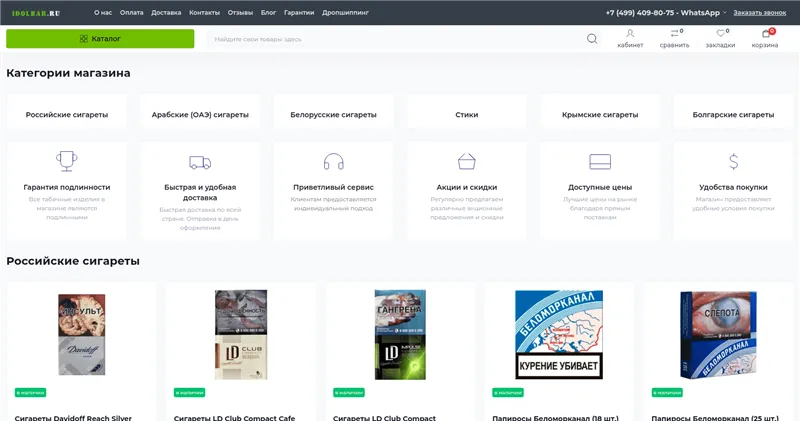800x421 pixels.
Task: Click the Удобства покупки heading
Action: coord(733,187)
